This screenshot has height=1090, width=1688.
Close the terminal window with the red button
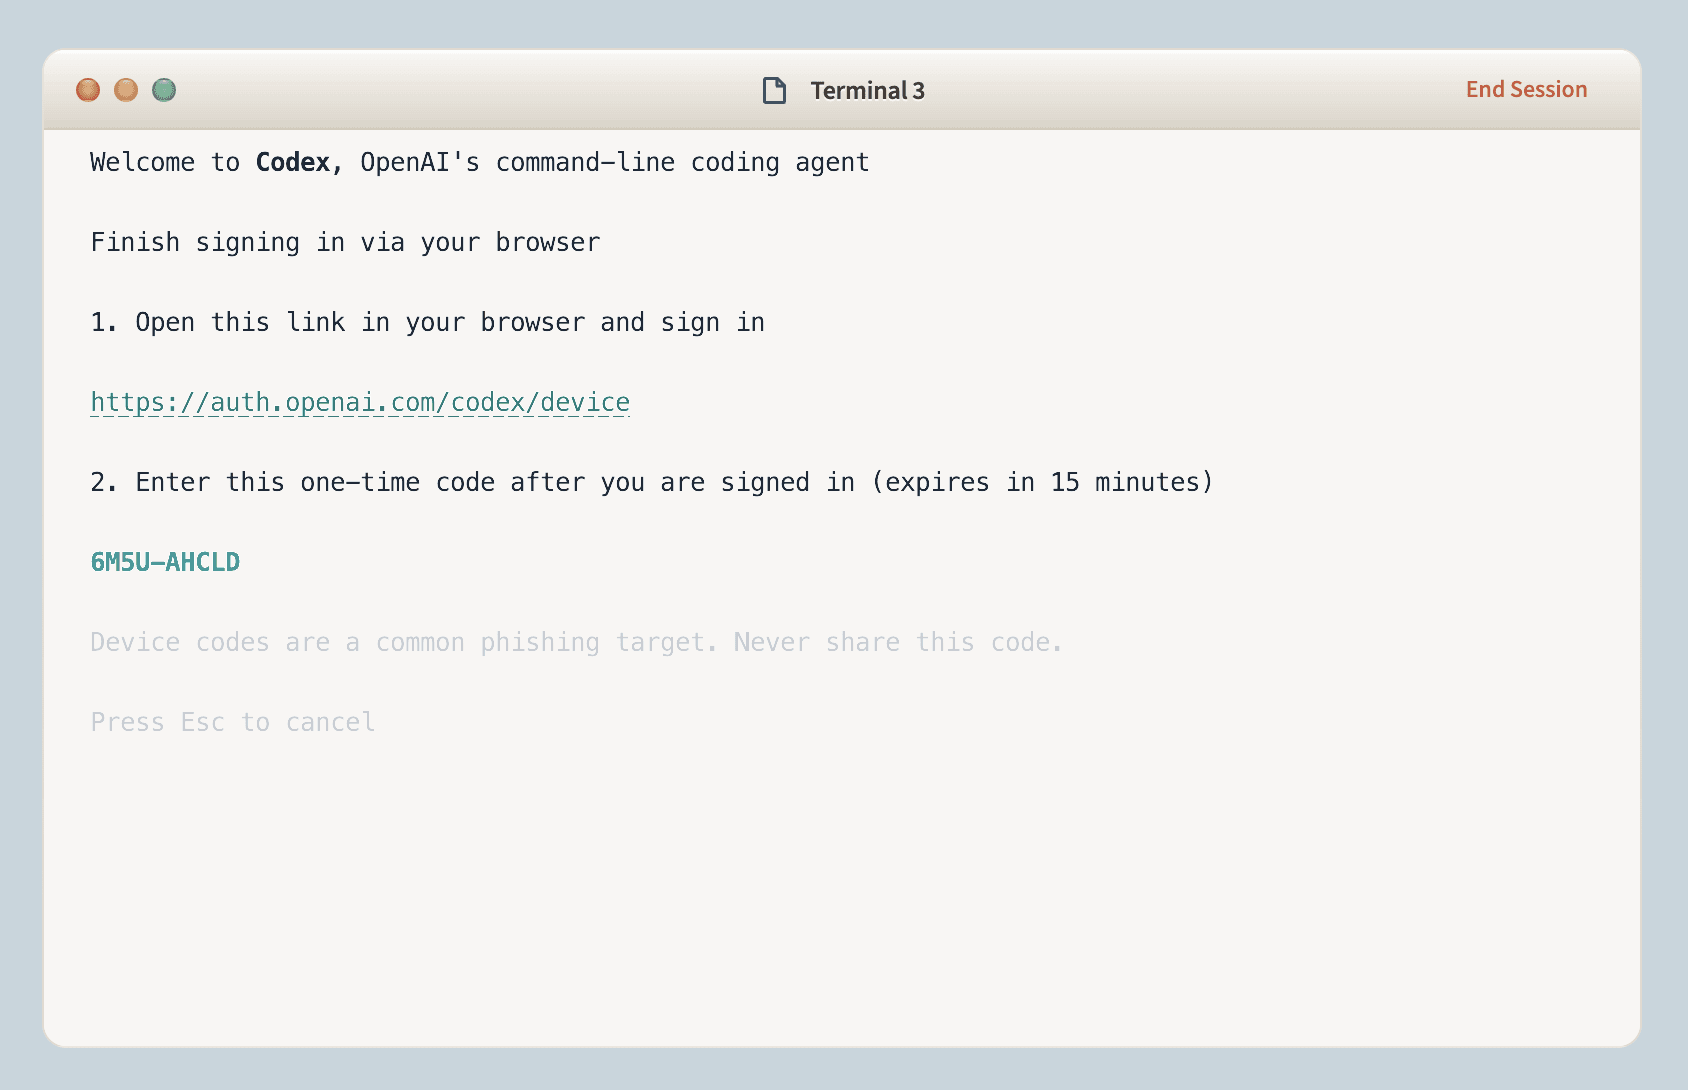tap(88, 90)
